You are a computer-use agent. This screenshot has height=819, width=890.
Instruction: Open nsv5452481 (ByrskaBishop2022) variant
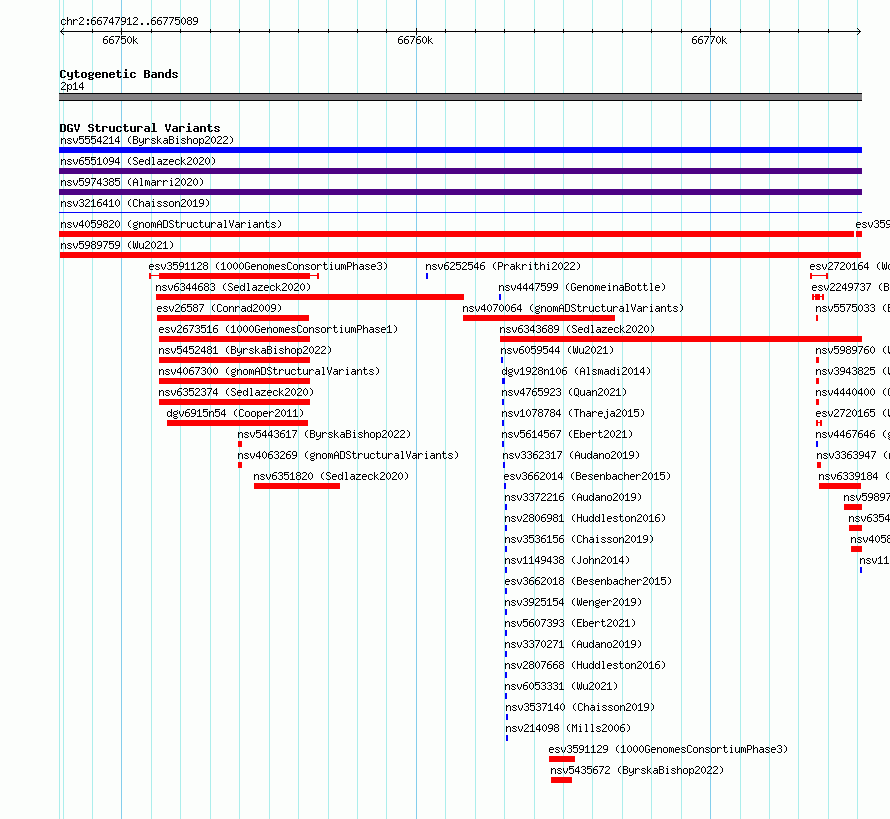tap(245, 350)
